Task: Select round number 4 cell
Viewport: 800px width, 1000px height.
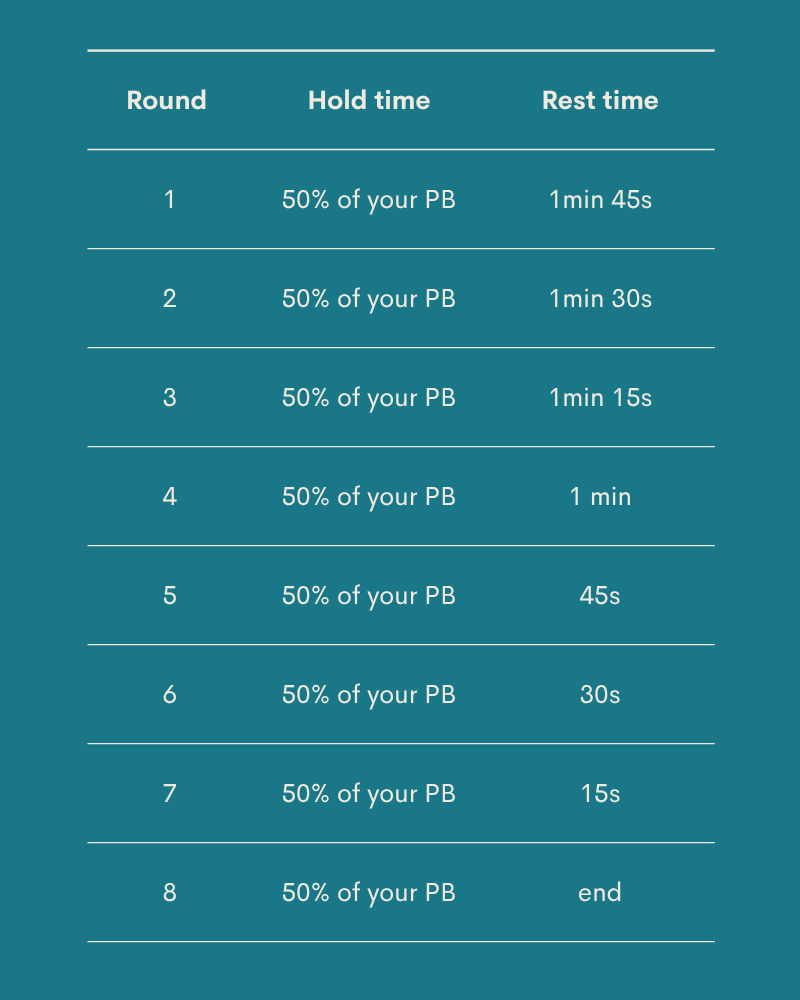Action: tap(169, 496)
